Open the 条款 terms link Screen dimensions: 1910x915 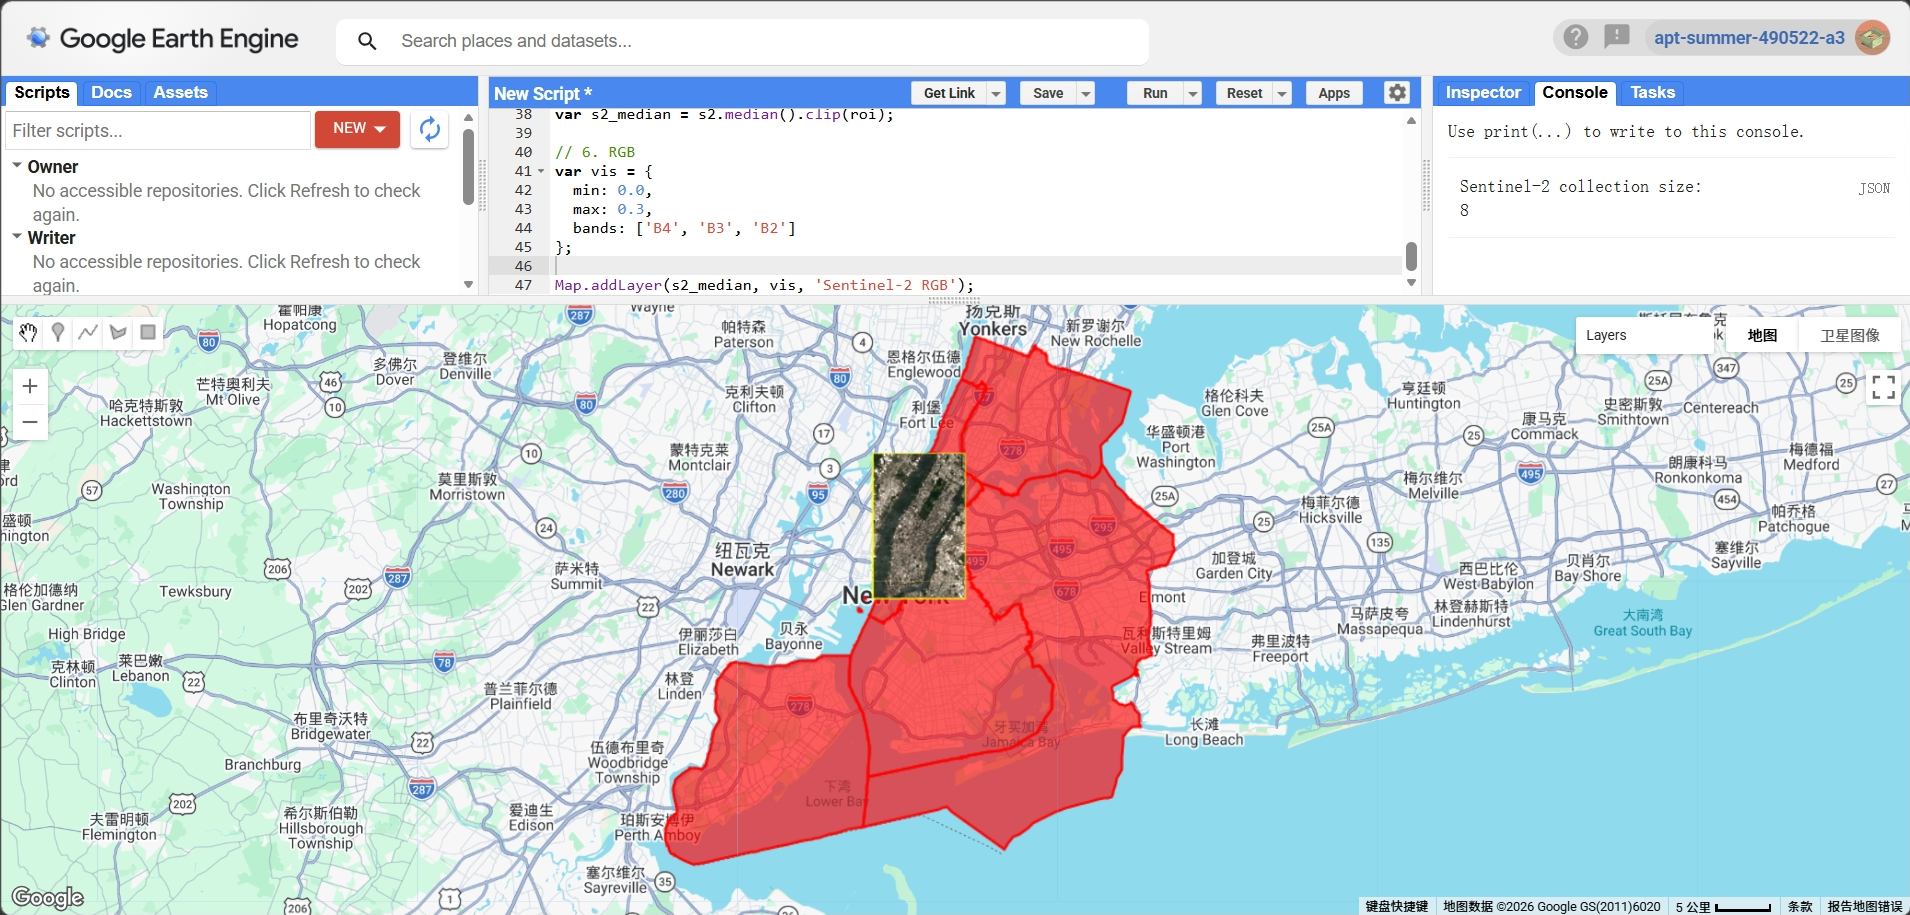[1800, 906]
